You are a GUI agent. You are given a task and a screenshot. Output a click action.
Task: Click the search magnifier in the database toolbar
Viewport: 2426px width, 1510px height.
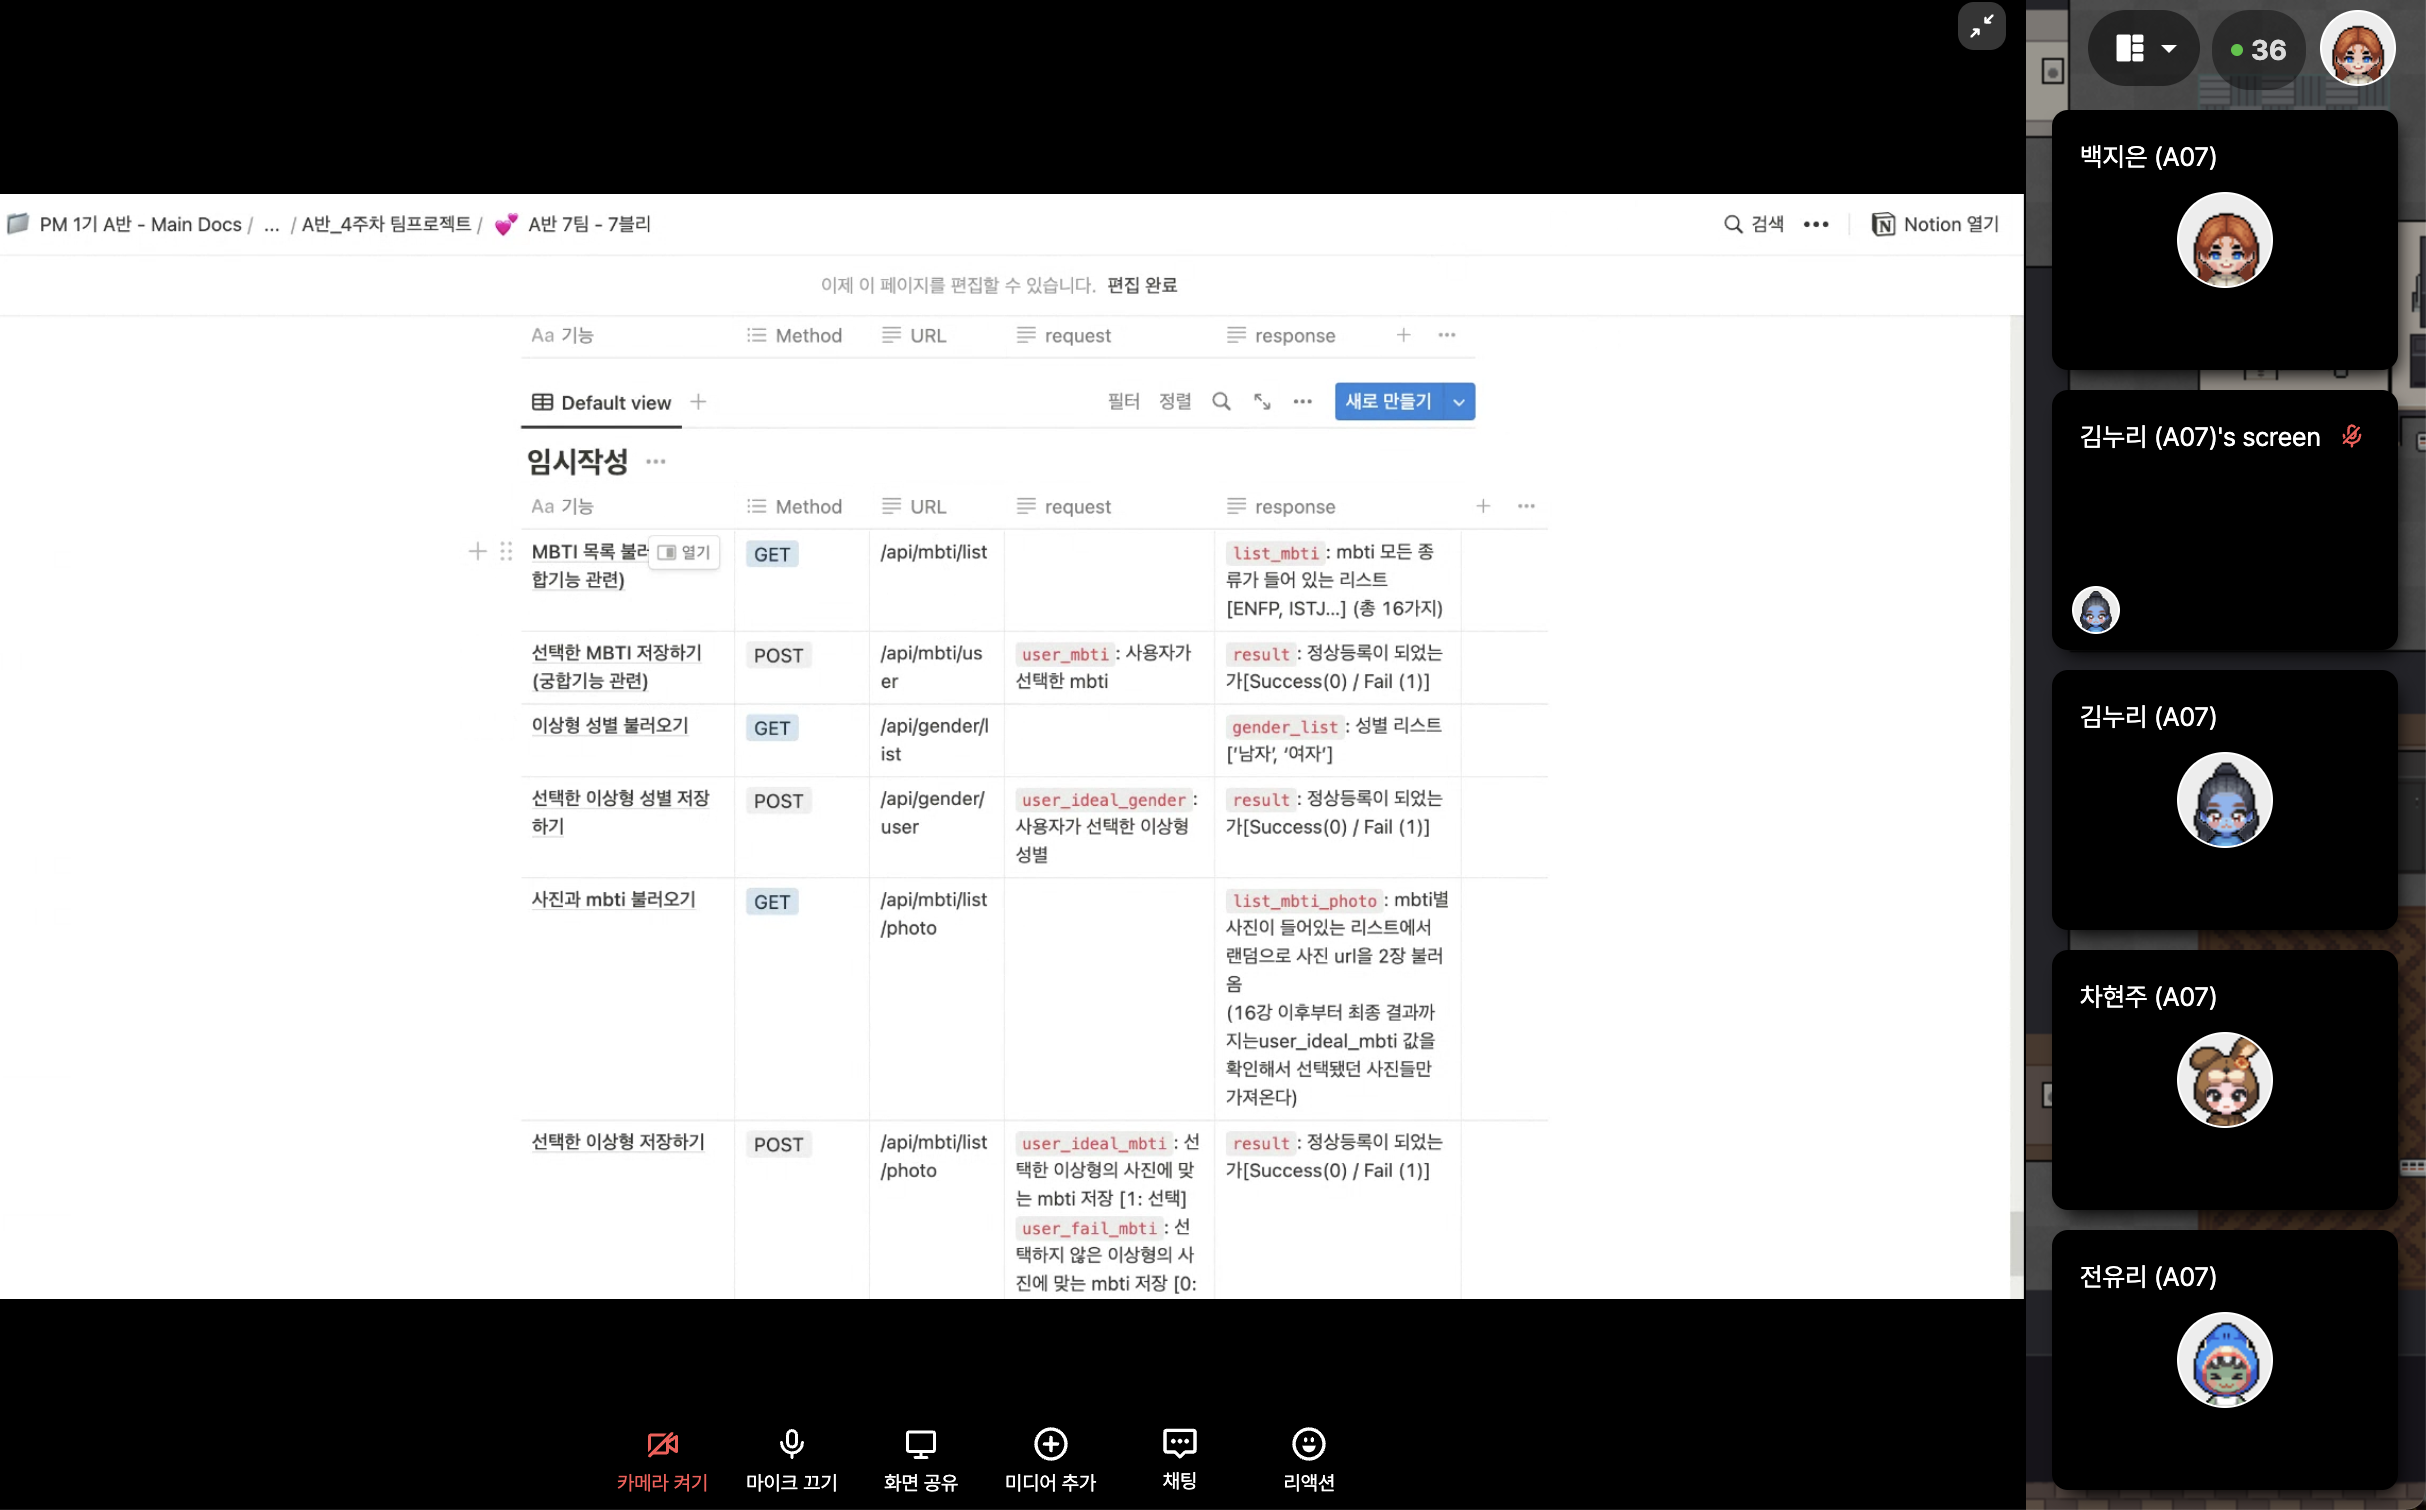(1221, 402)
